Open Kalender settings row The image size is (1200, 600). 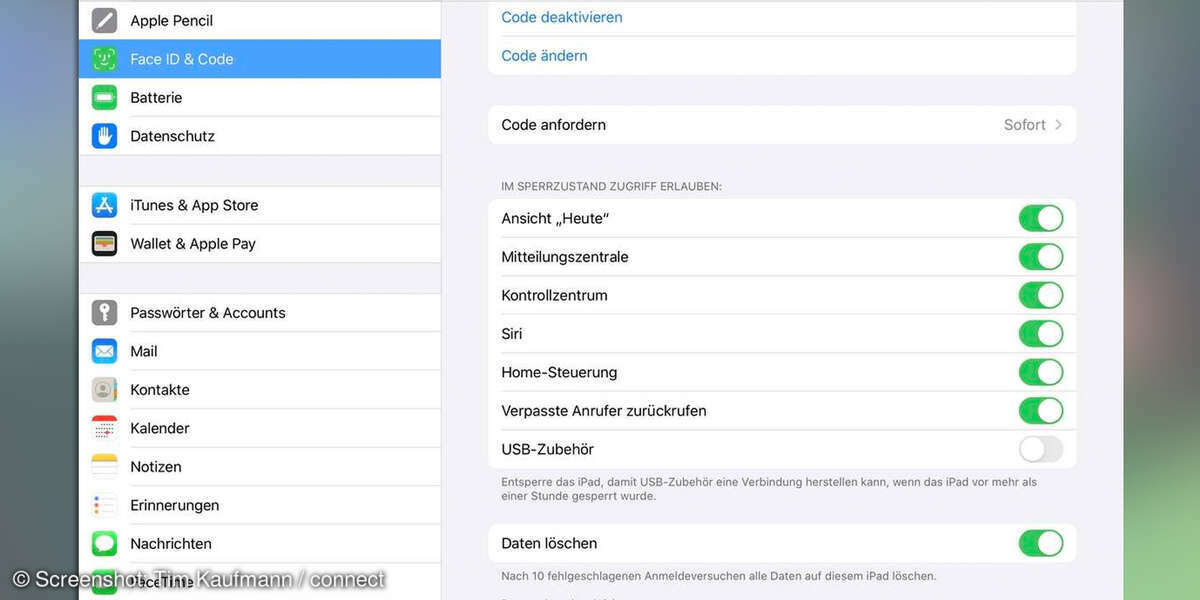click(260, 428)
